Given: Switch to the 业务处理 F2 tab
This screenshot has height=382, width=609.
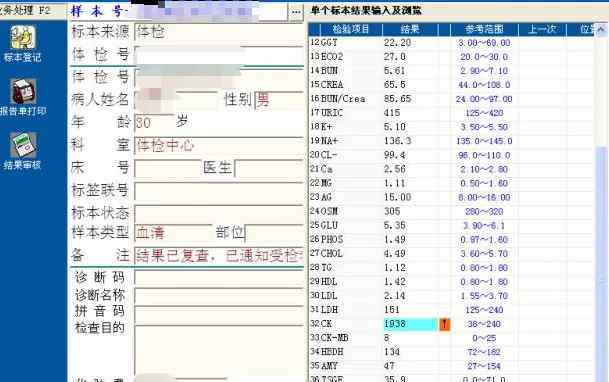Looking at the screenshot, I should click(x=26, y=10).
